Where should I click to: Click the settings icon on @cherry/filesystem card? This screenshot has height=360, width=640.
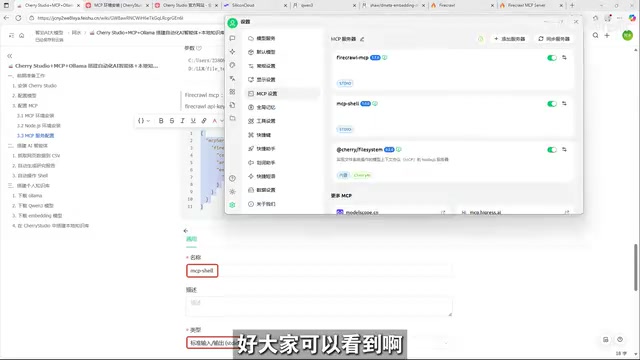(x=564, y=150)
